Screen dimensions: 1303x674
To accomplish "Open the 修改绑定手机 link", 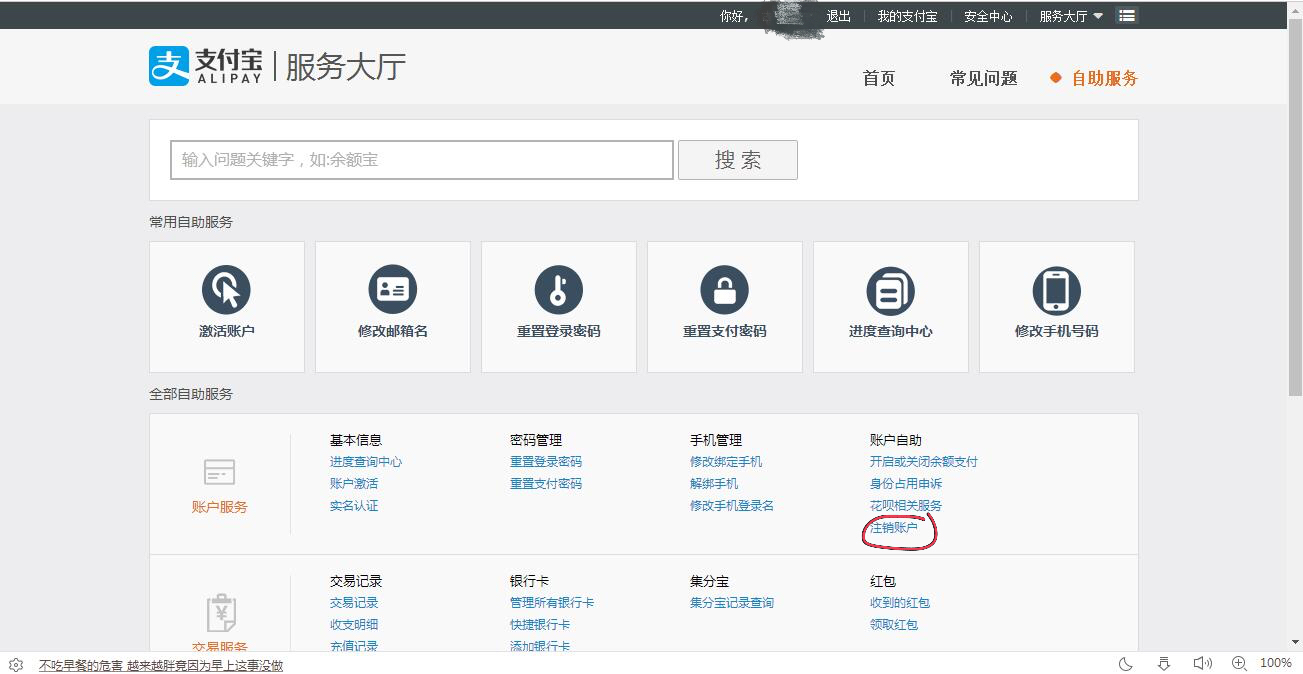I will click(x=726, y=462).
